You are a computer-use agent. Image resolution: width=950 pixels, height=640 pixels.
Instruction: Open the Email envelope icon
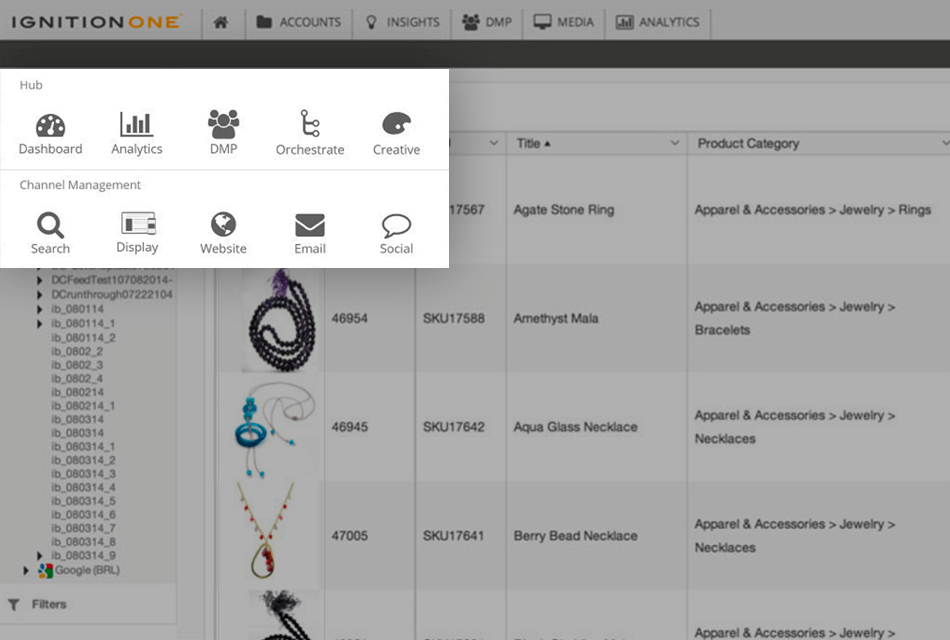[310, 234]
